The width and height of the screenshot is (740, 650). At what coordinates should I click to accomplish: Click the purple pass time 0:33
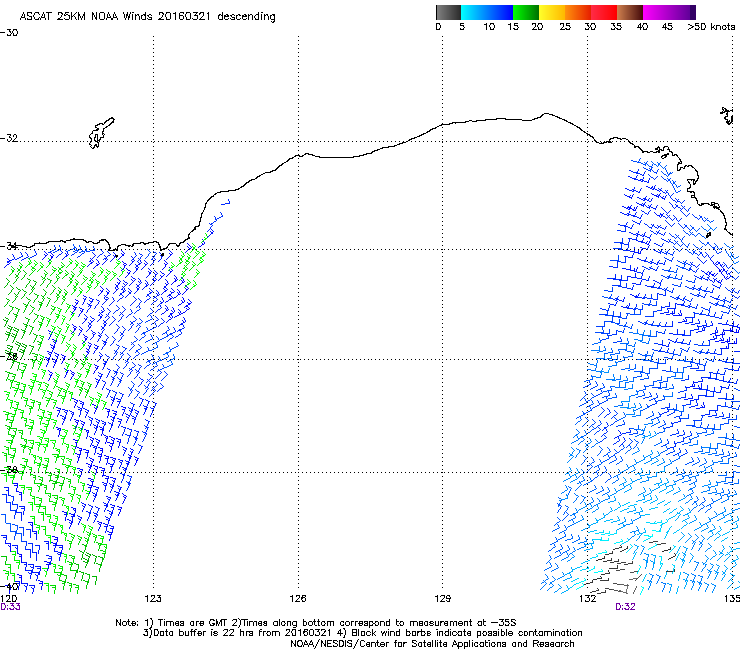coord(10,607)
